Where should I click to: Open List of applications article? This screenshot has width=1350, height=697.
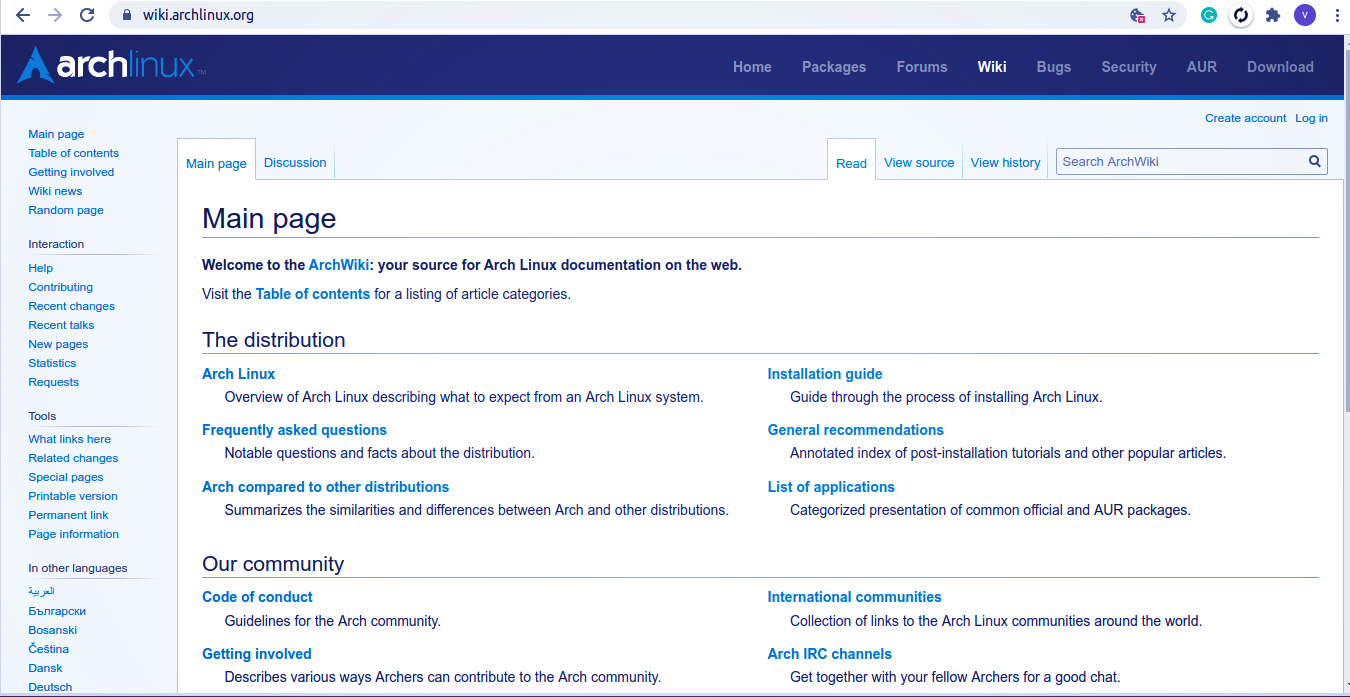[x=831, y=487]
